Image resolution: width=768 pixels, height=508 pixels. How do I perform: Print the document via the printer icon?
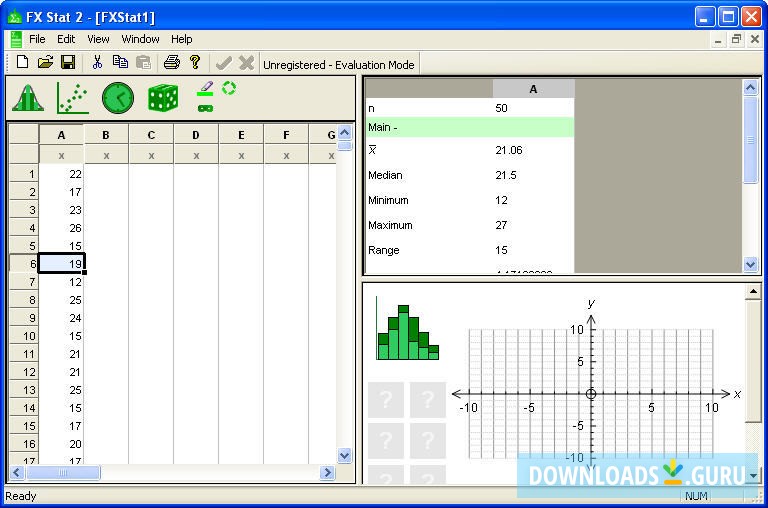pyautogui.click(x=171, y=62)
